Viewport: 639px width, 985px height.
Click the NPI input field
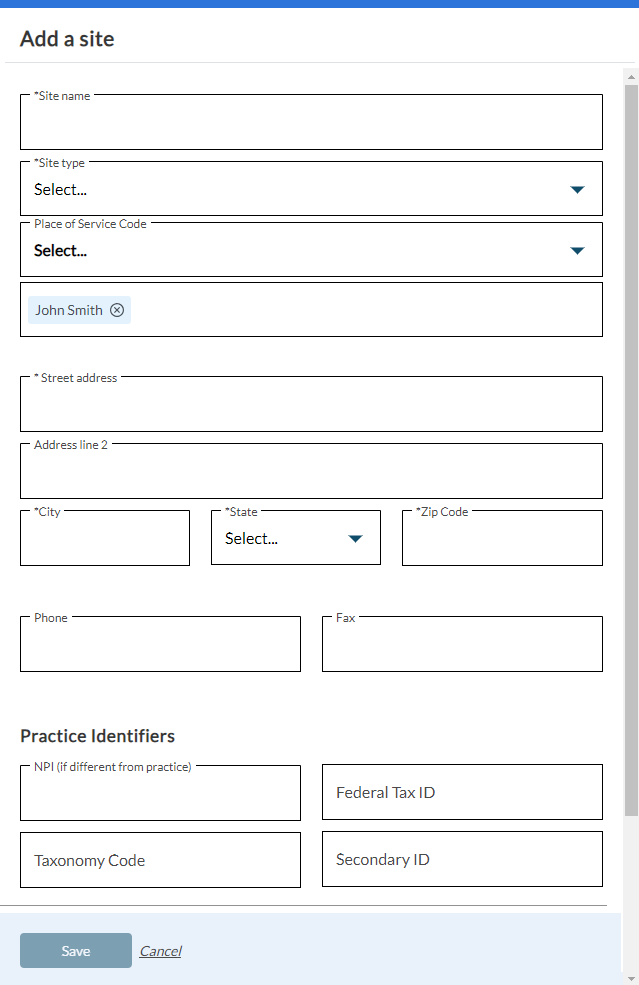pos(160,795)
